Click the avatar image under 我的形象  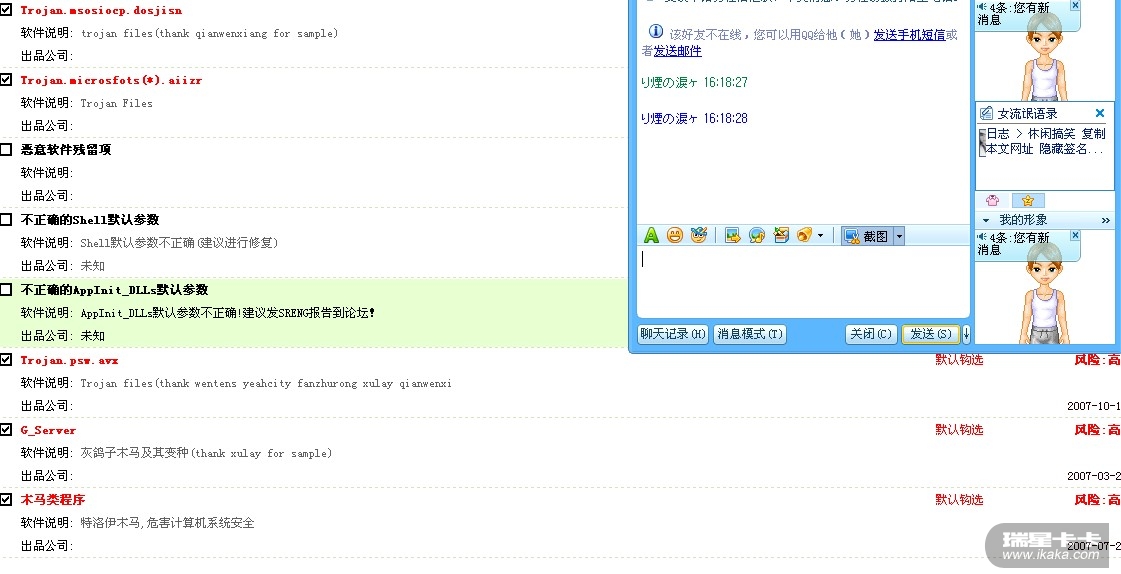(x=1045, y=293)
